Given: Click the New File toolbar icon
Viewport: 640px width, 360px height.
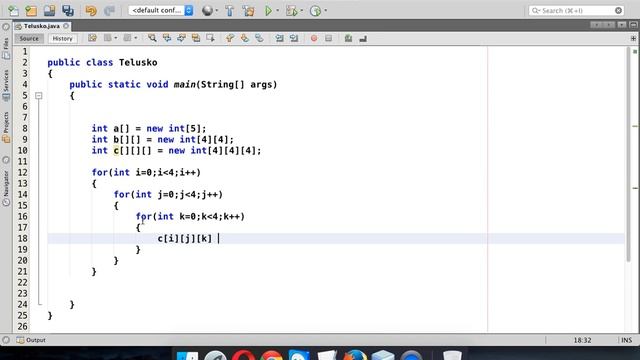Looking at the screenshot, I should [13, 11].
